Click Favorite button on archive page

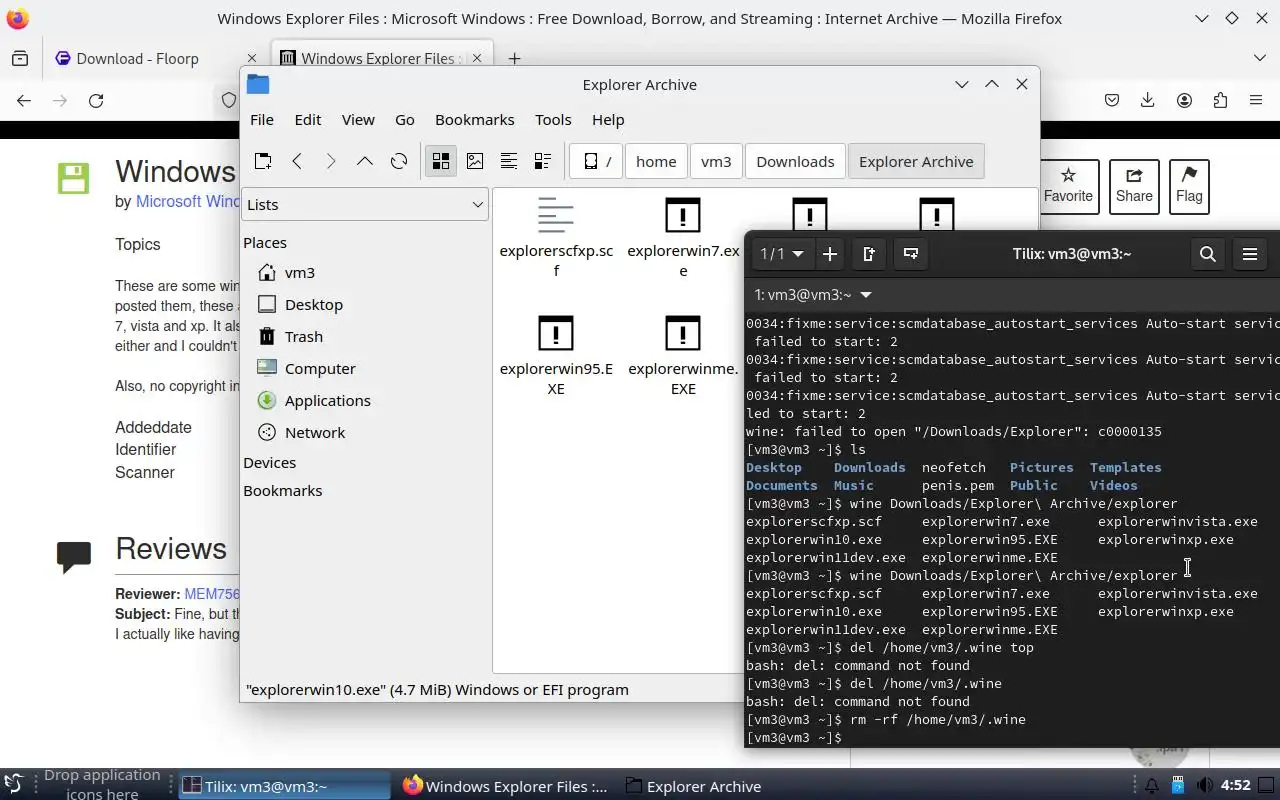pyautogui.click(x=1068, y=186)
